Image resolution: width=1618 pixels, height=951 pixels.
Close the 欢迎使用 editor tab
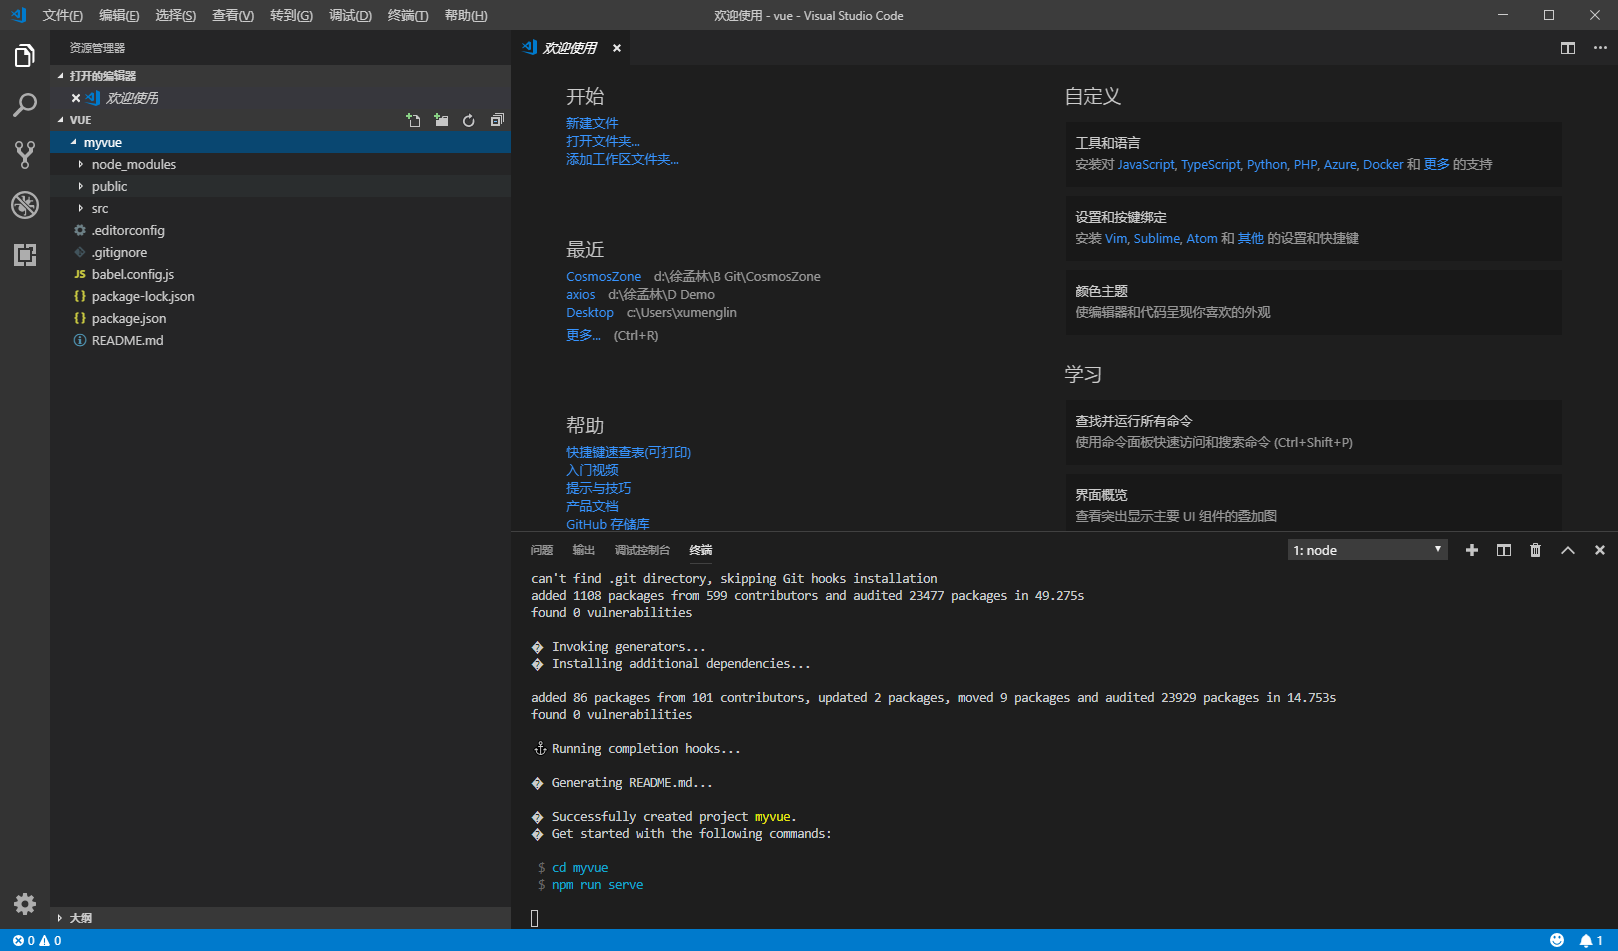(617, 48)
